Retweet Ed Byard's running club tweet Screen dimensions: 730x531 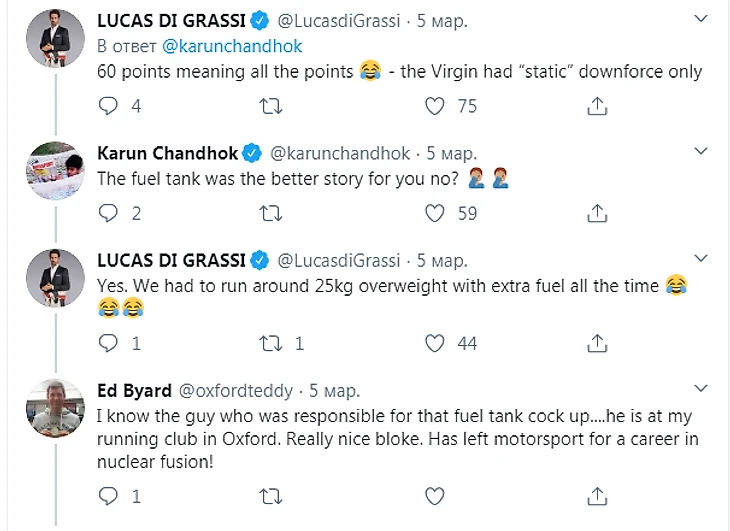coord(270,495)
